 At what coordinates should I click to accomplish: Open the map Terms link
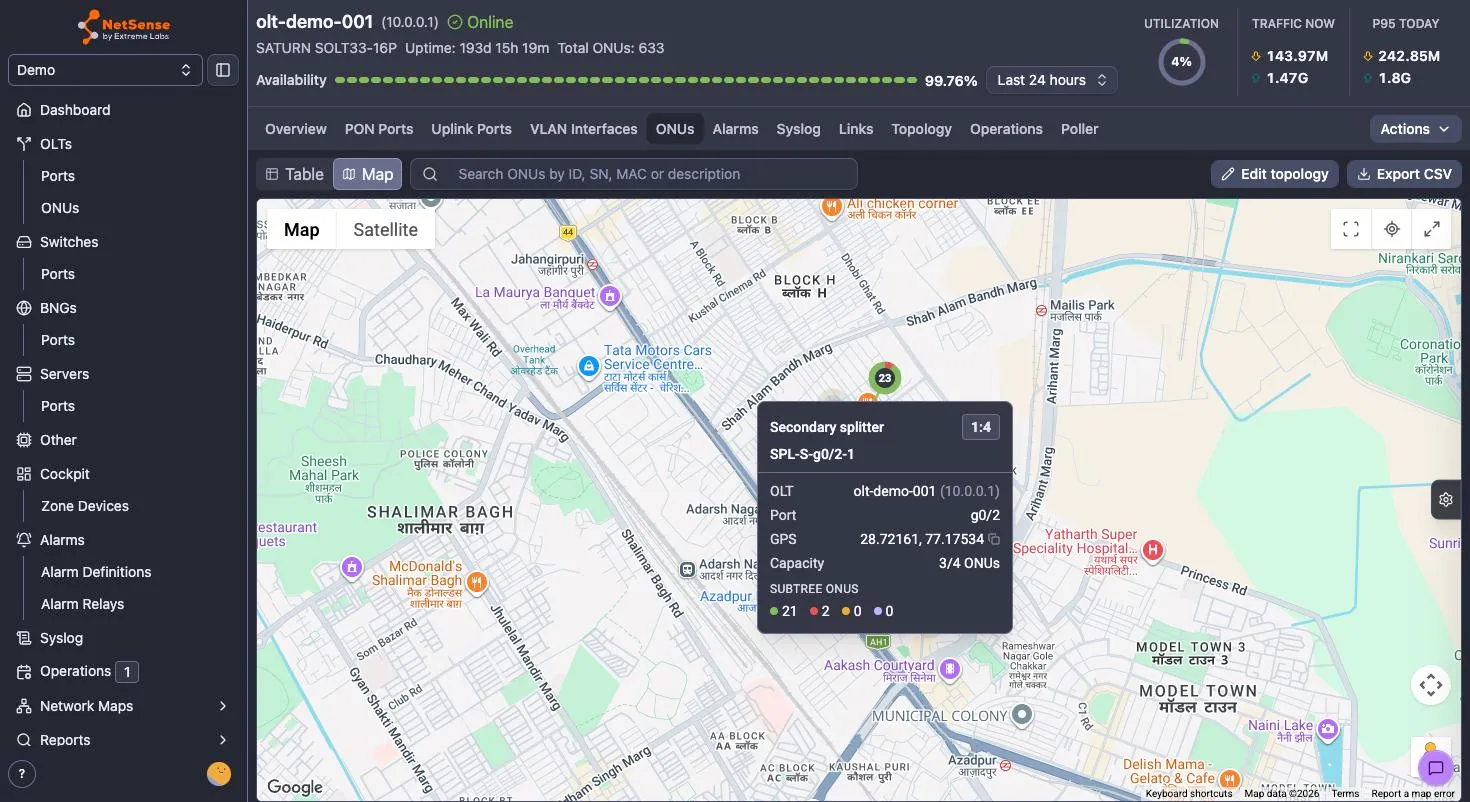click(x=1345, y=794)
